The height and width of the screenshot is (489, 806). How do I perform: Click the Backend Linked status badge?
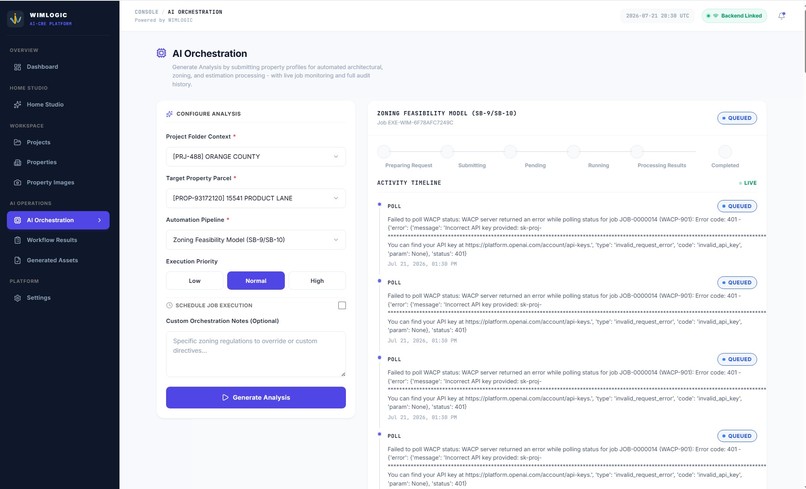(x=735, y=16)
